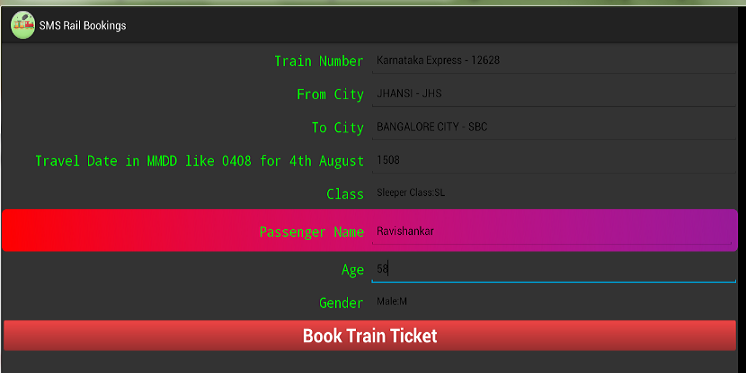The width and height of the screenshot is (746, 373).
Task: Click the green To City label
Action: 338,128
